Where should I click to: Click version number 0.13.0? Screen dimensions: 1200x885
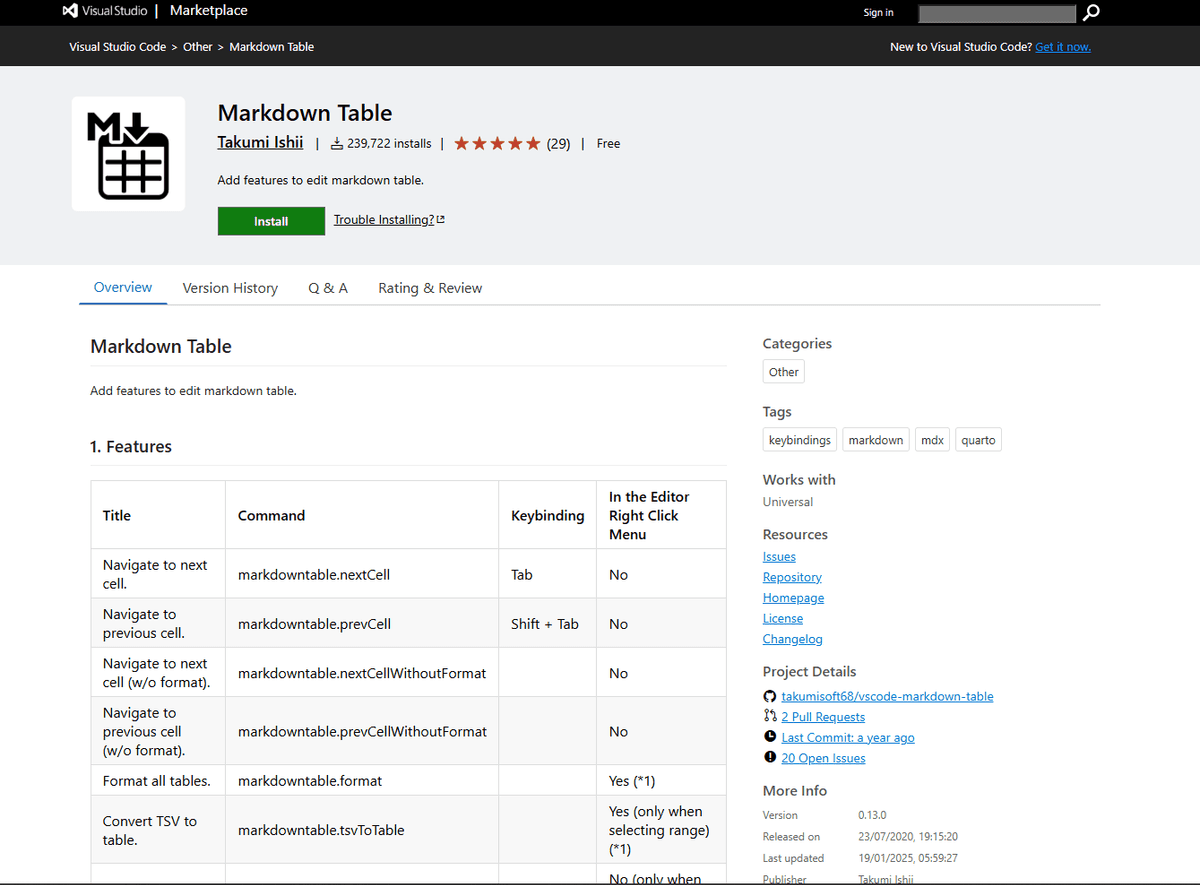pos(872,815)
